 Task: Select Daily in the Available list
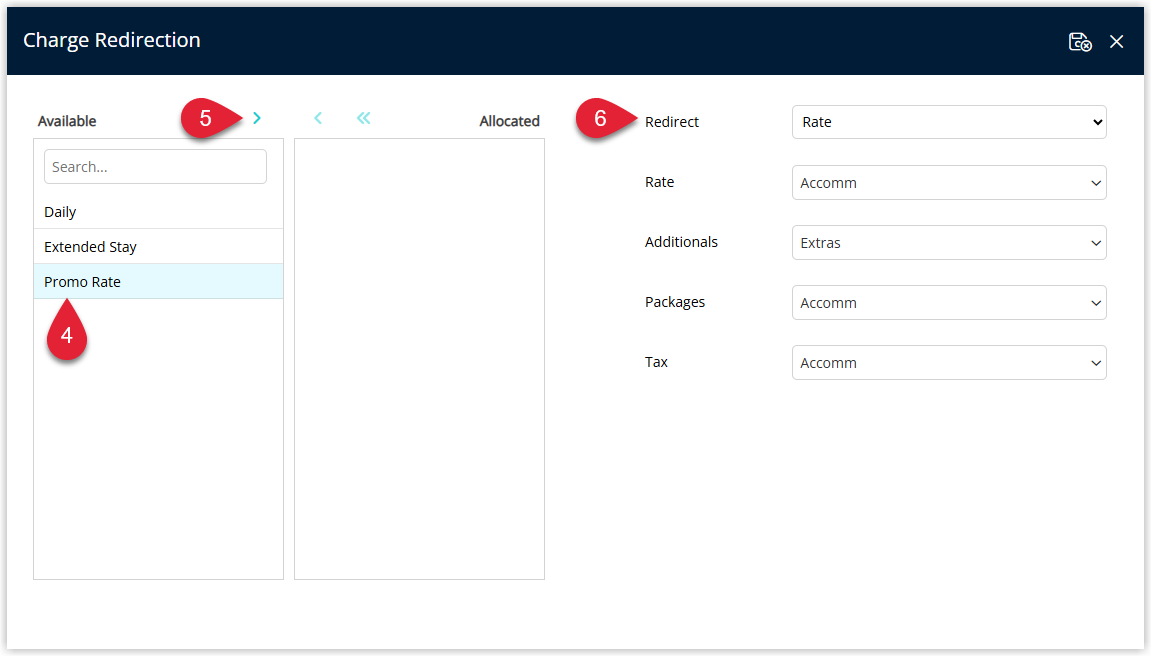point(158,212)
